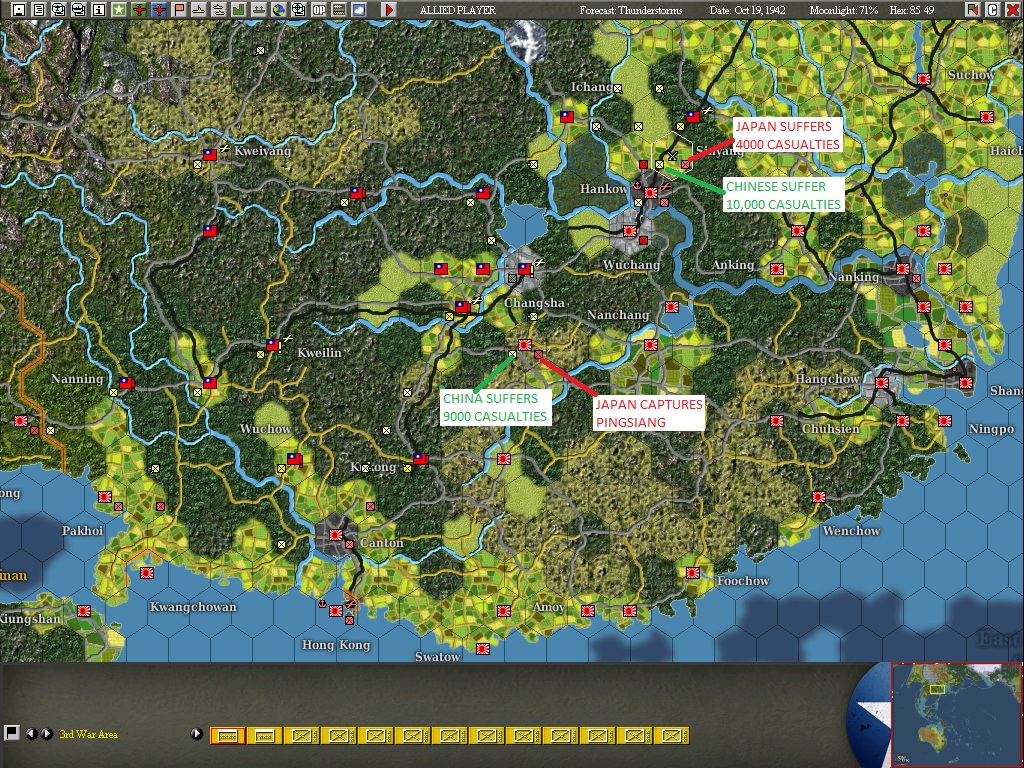Select the Japanese flag at Hong Kong
The width and height of the screenshot is (1024, 768).
336,611
